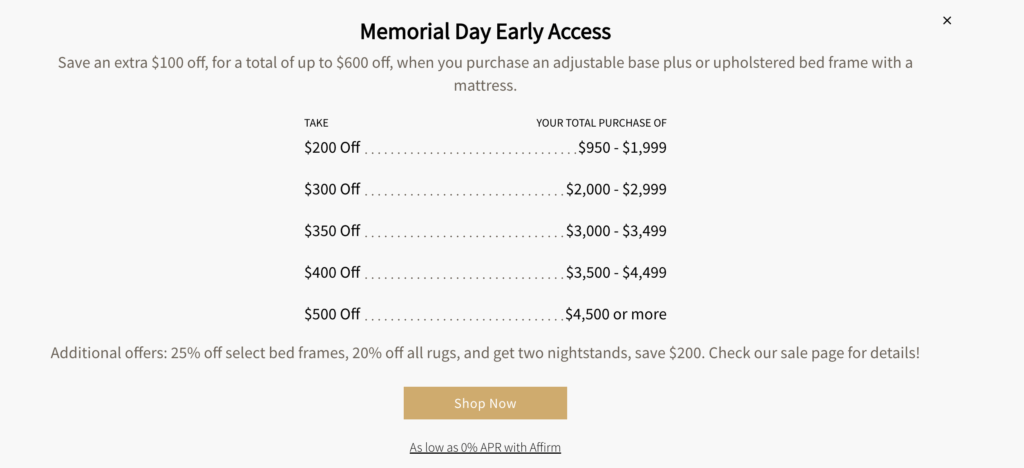Select the $200 Off discount label
The image size is (1024, 468).
tap(332, 148)
